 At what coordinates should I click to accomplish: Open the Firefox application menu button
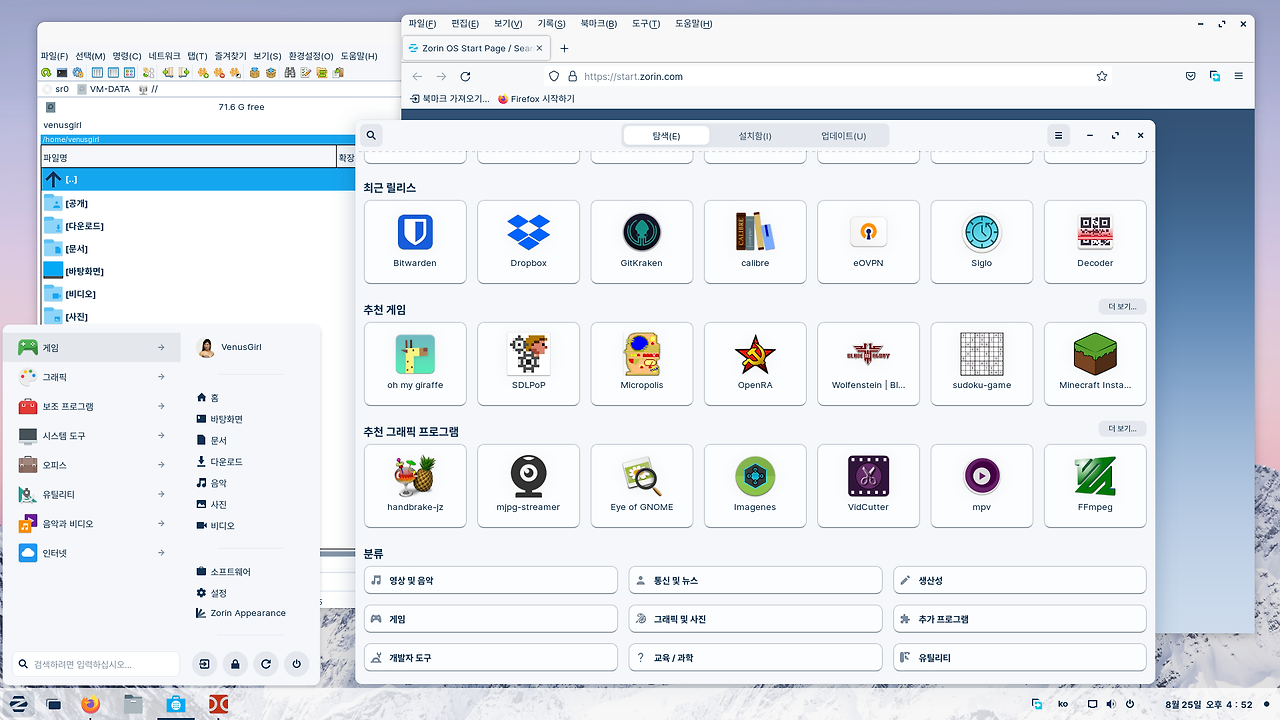click(x=1239, y=76)
